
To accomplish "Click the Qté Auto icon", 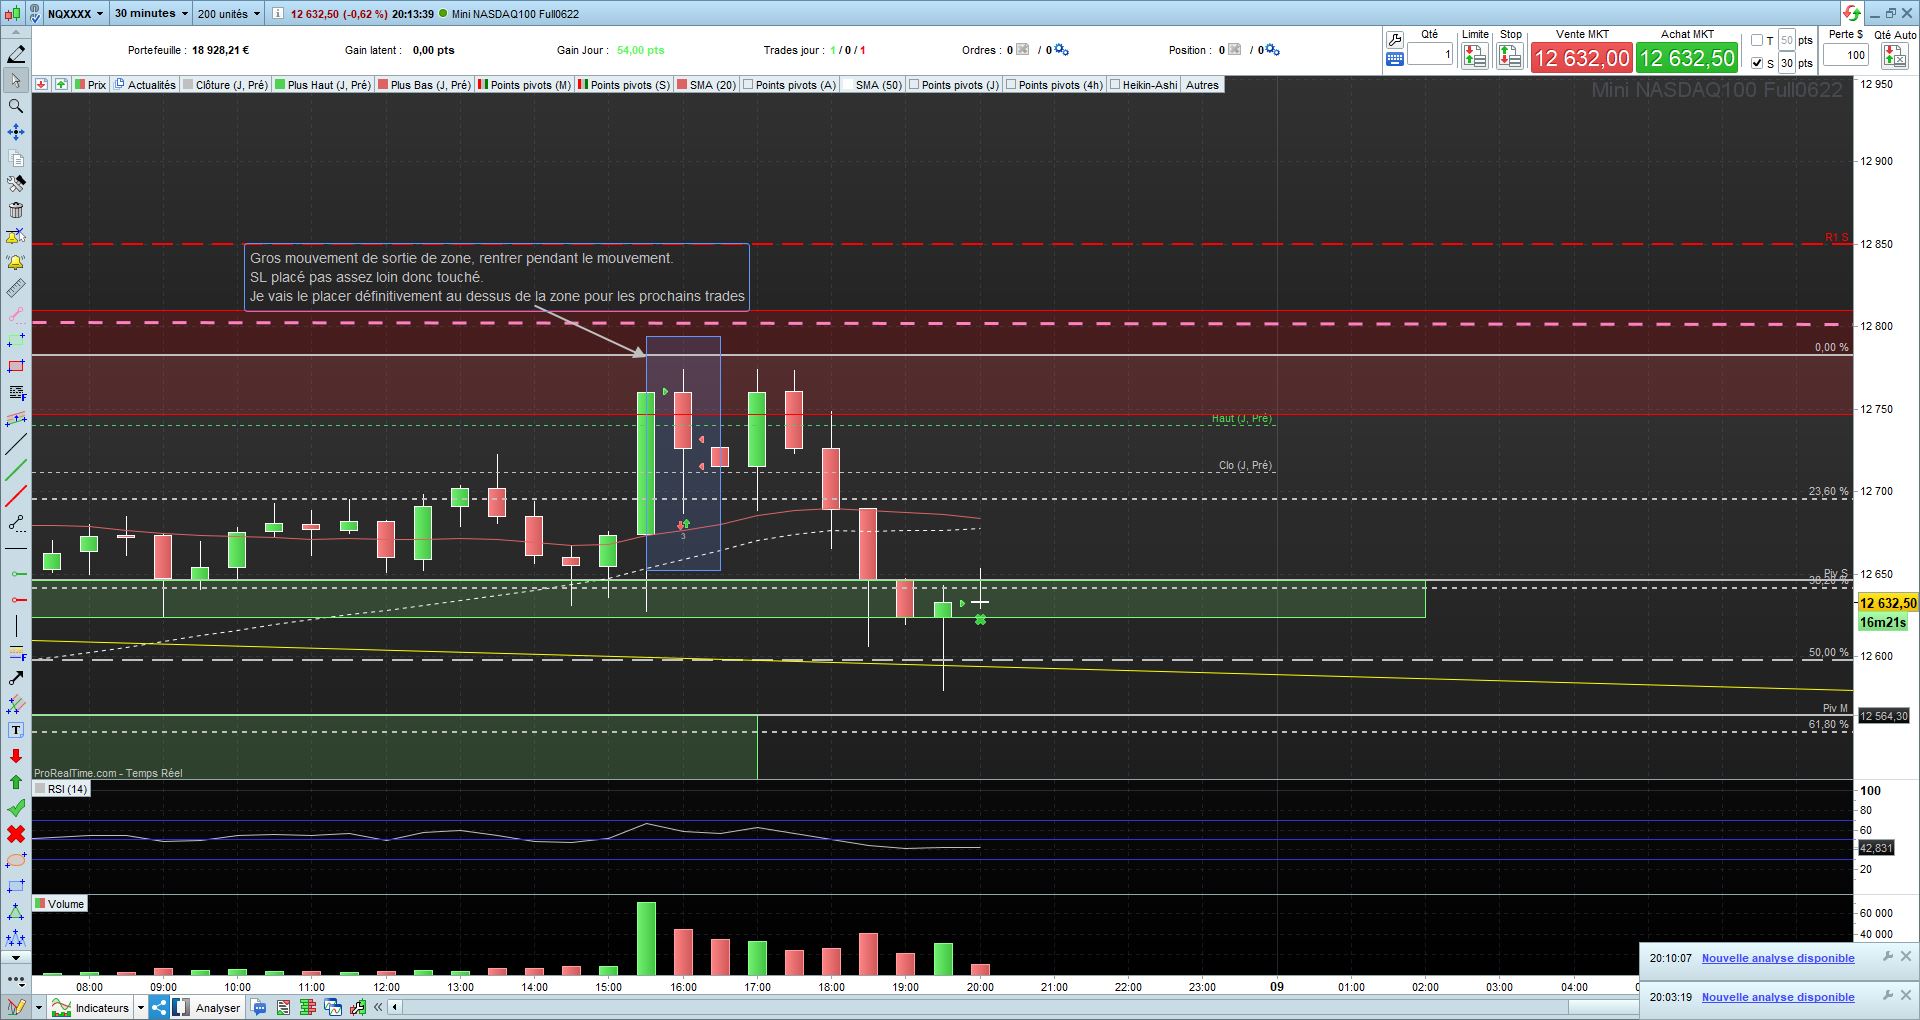I will (x=1895, y=57).
